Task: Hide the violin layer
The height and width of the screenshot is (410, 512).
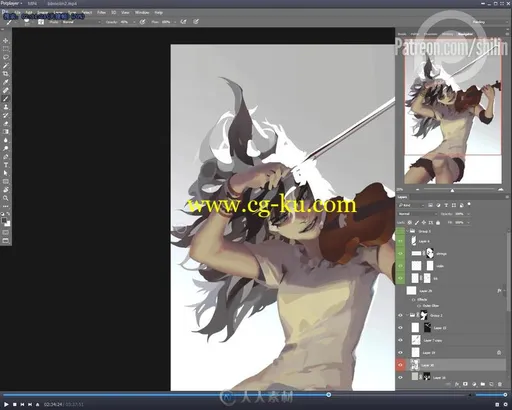Action: (400, 266)
